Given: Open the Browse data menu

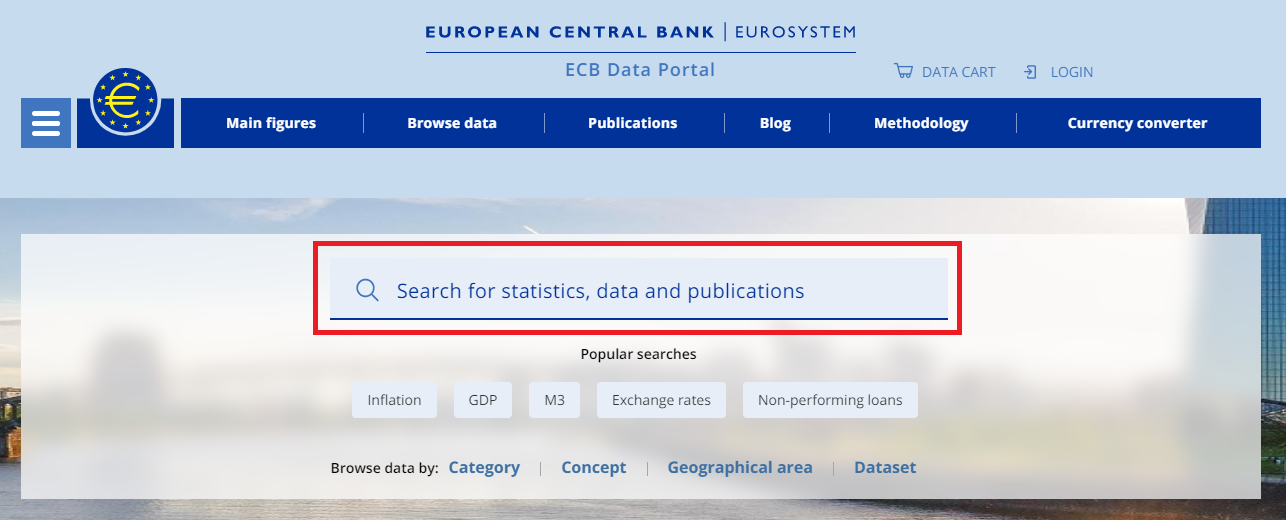Looking at the screenshot, I should pyautogui.click(x=452, y=123).
